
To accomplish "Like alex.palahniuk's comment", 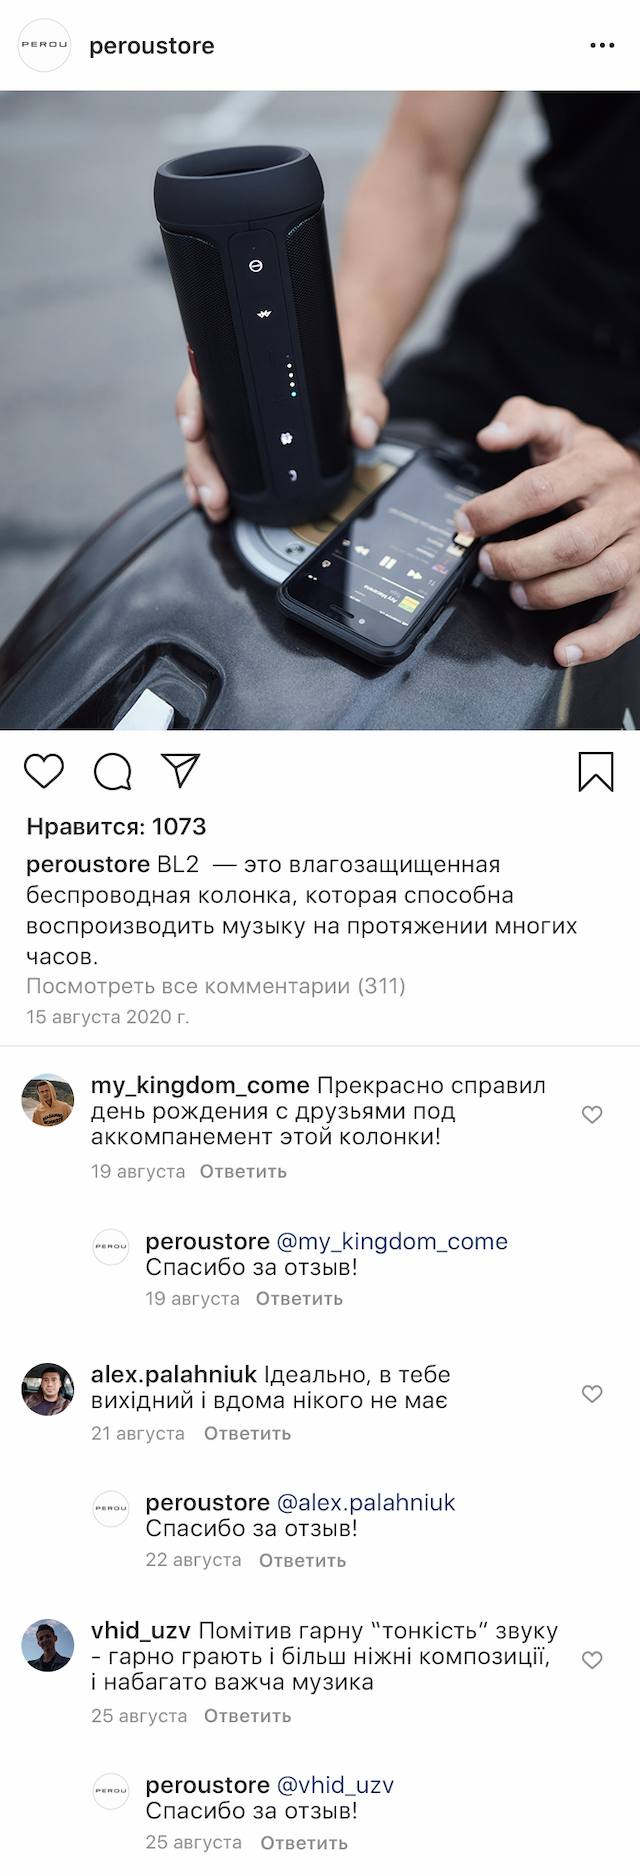I will pos(592,1393).
